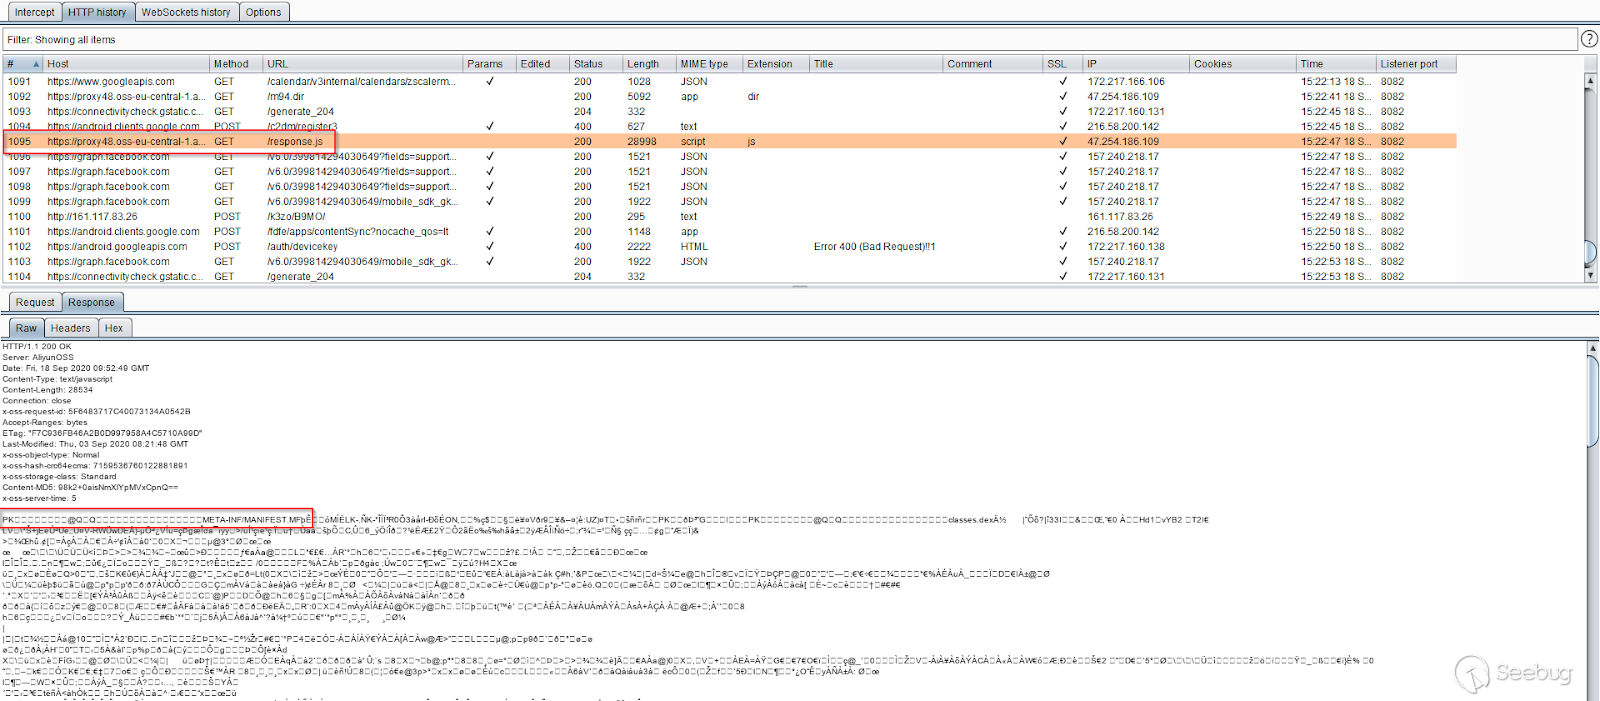Click the response pane scroll up arrow

click(x=1592, y=348)
